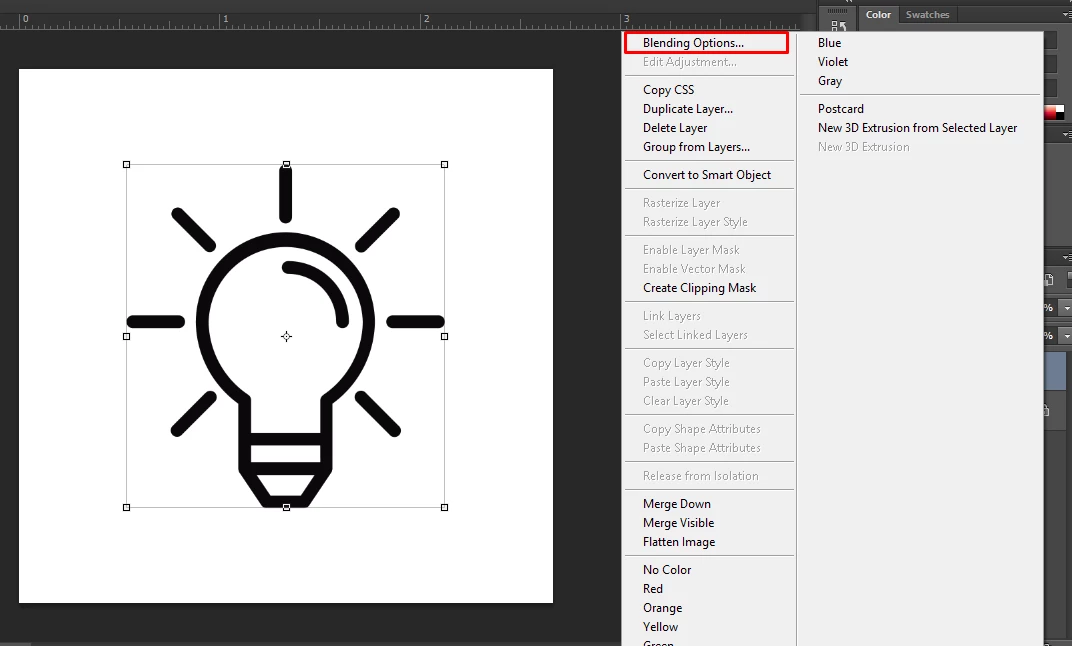The width and height of the screenshot is (1072, 646).
Task: Choose Delete Layer from the context menu
Action: click(675, 128)
